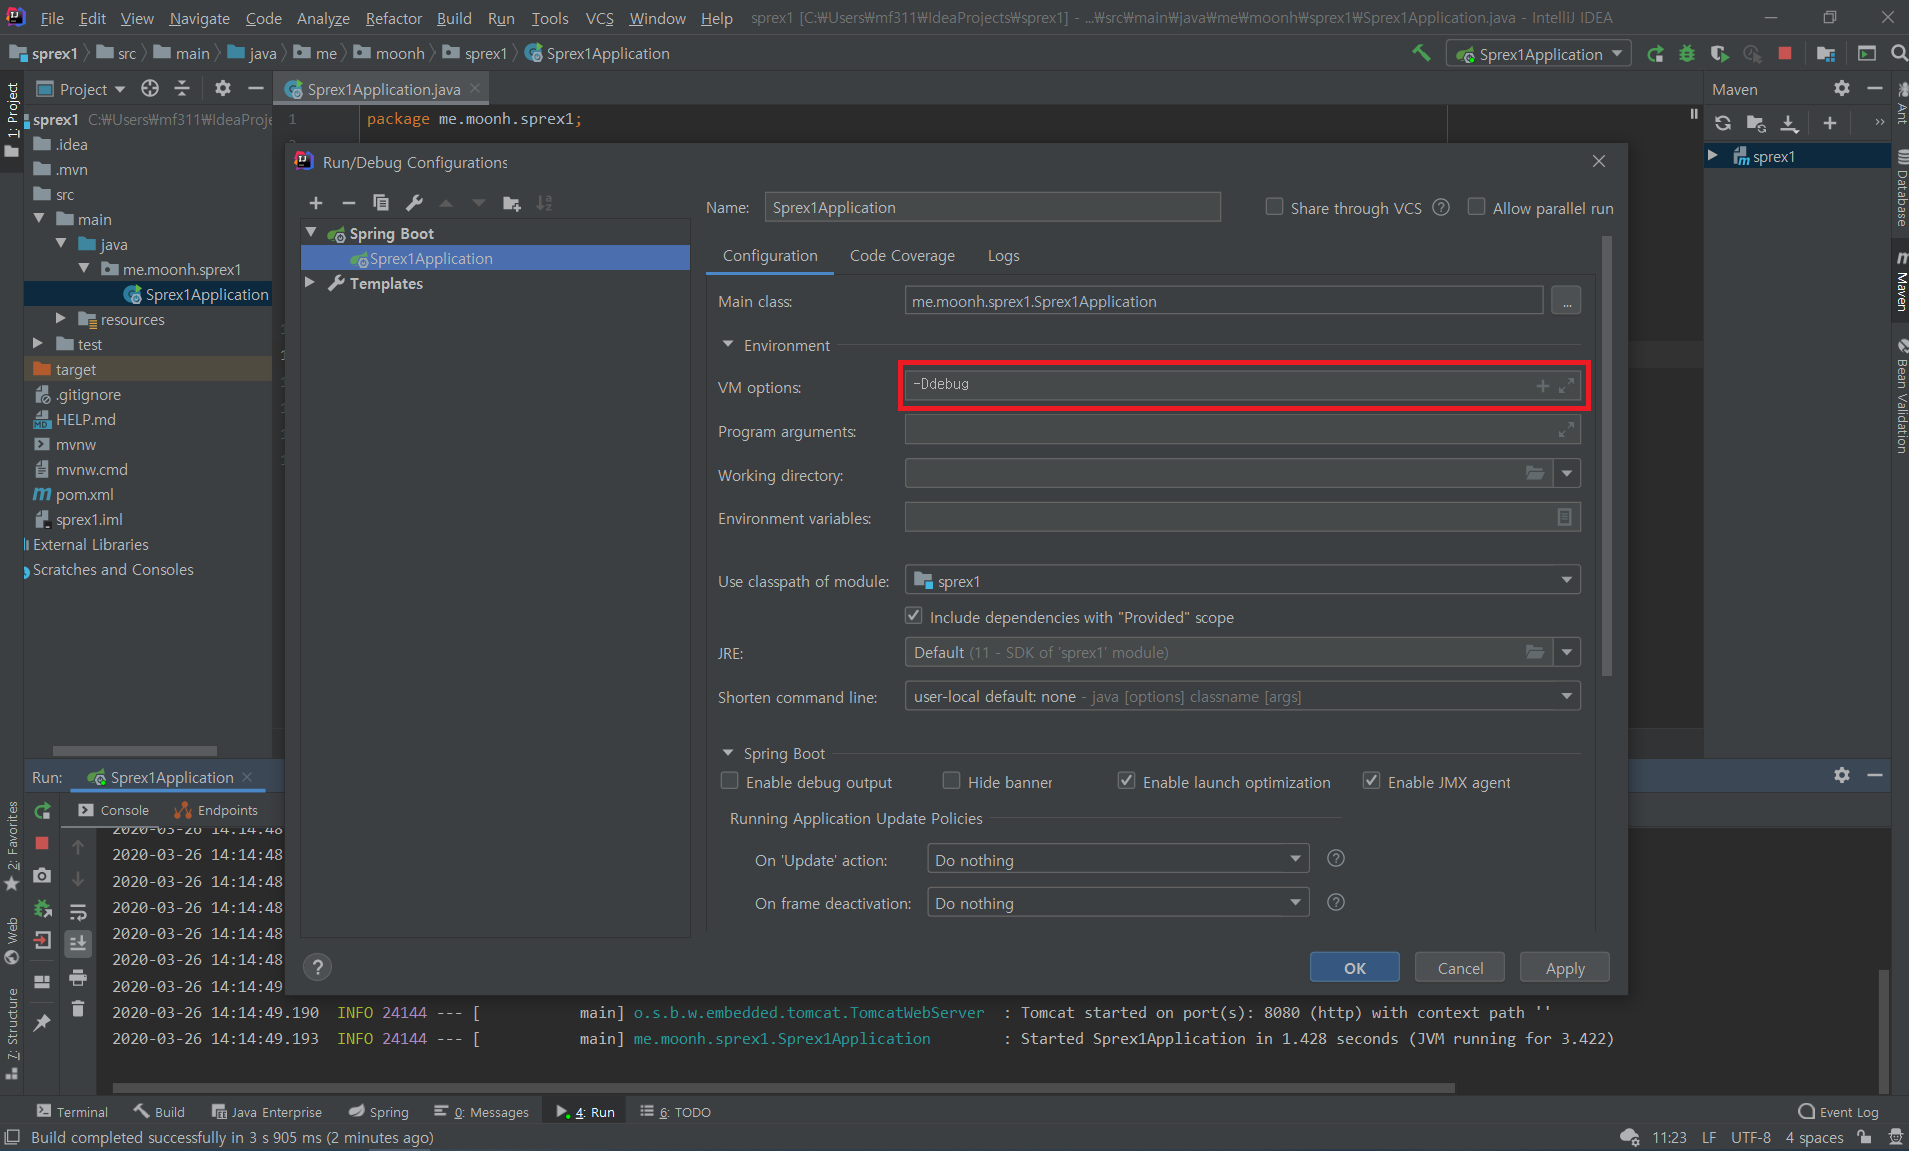The width and height of the screenshot is (1909, 1151).
Task: Browse for working directory folder
Action: [x=1535, y=473]
